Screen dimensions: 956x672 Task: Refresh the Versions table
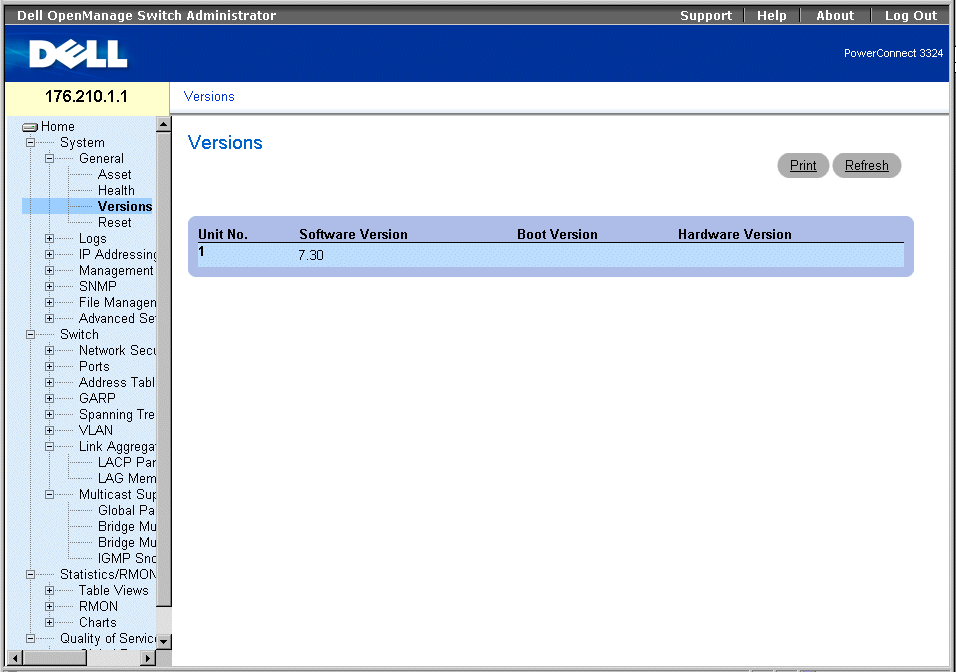tap(866, 166)
